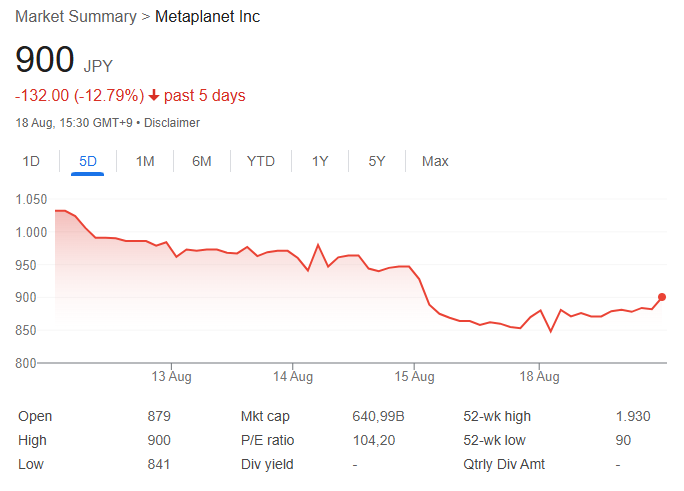Screen dimensions: 684x491
Task: Select the YTD time range
Action: pyautogui.click(x=261, y=161)
